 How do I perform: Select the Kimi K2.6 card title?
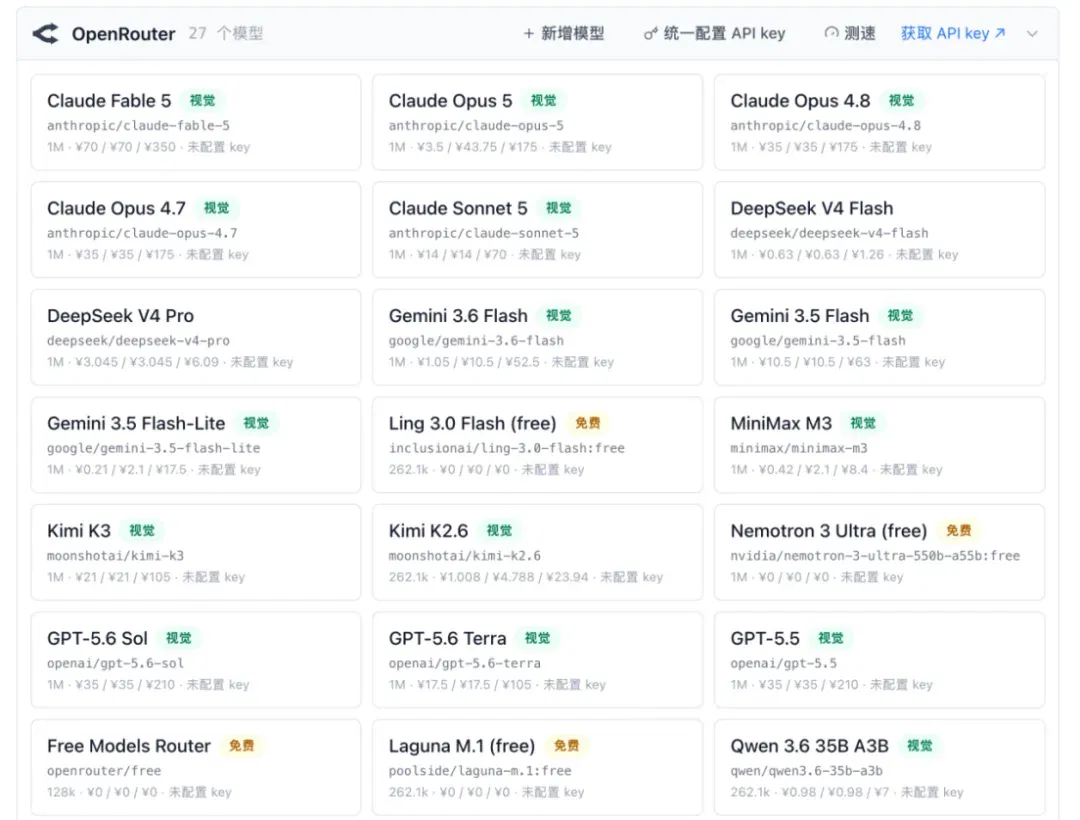pyautogui.click(x=428, y=531)
